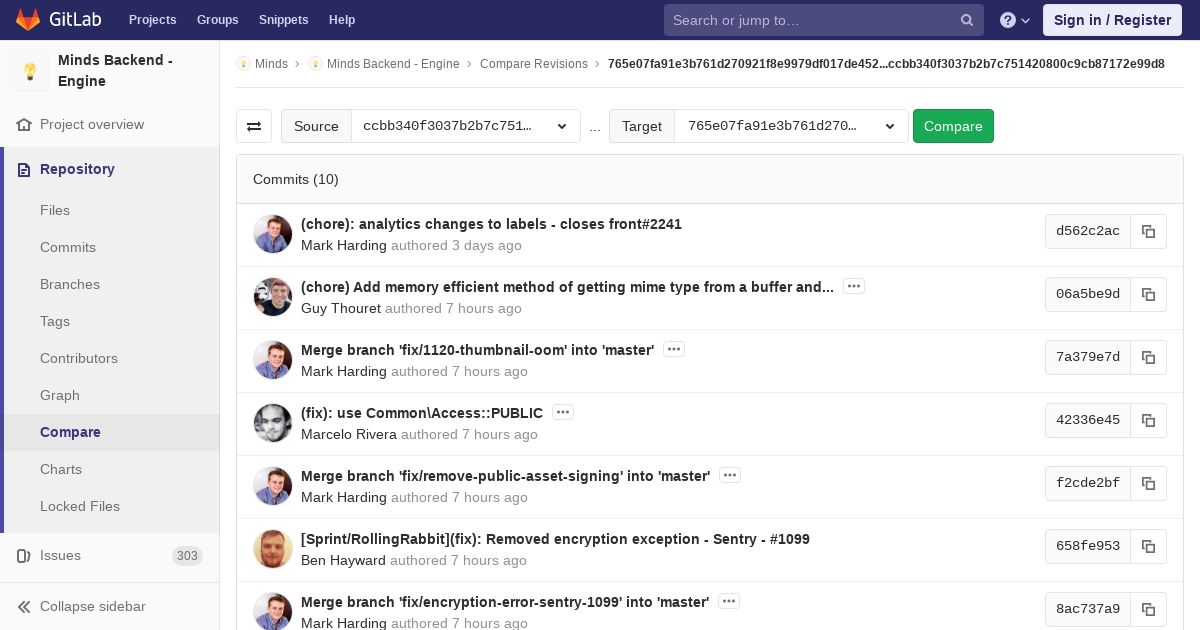
Task: Expand description of fix/1120-thumbnail-oom merge
Action: [x=674, y=349]
